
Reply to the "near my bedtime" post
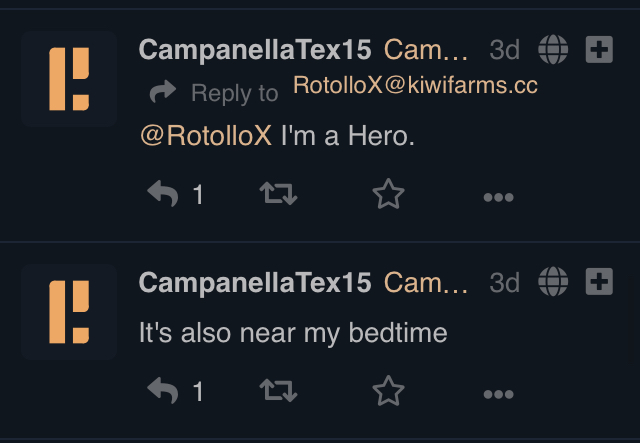coord(163,390)
